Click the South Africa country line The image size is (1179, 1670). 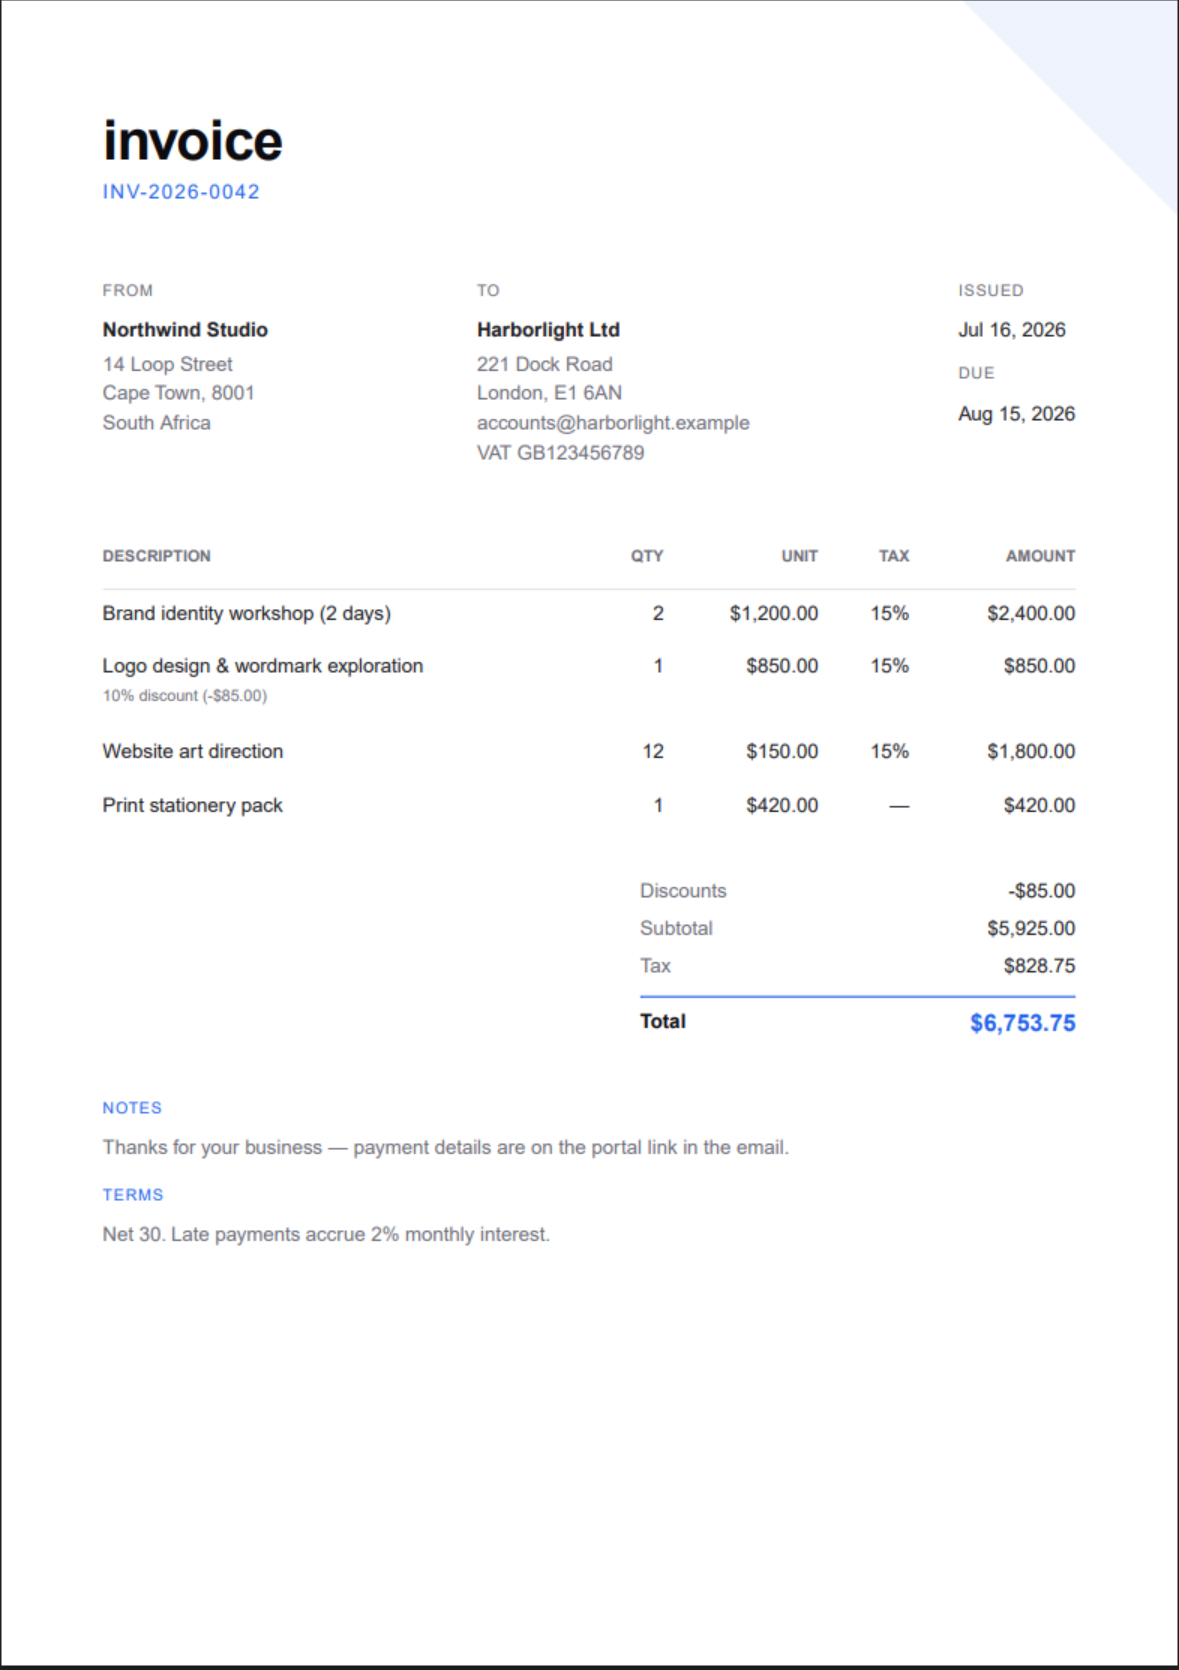click(x=156, y=423)
